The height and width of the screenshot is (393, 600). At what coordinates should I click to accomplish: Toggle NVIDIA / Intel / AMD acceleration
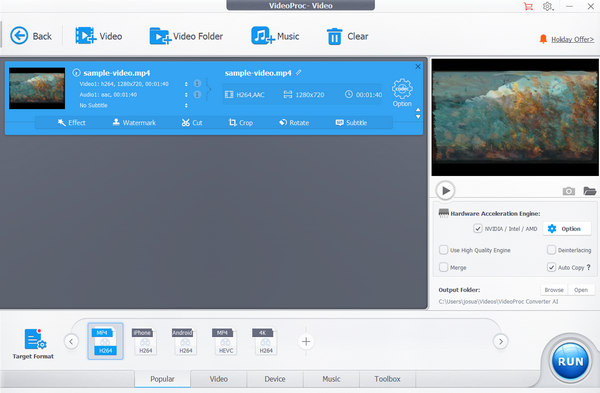coord(478,228)
